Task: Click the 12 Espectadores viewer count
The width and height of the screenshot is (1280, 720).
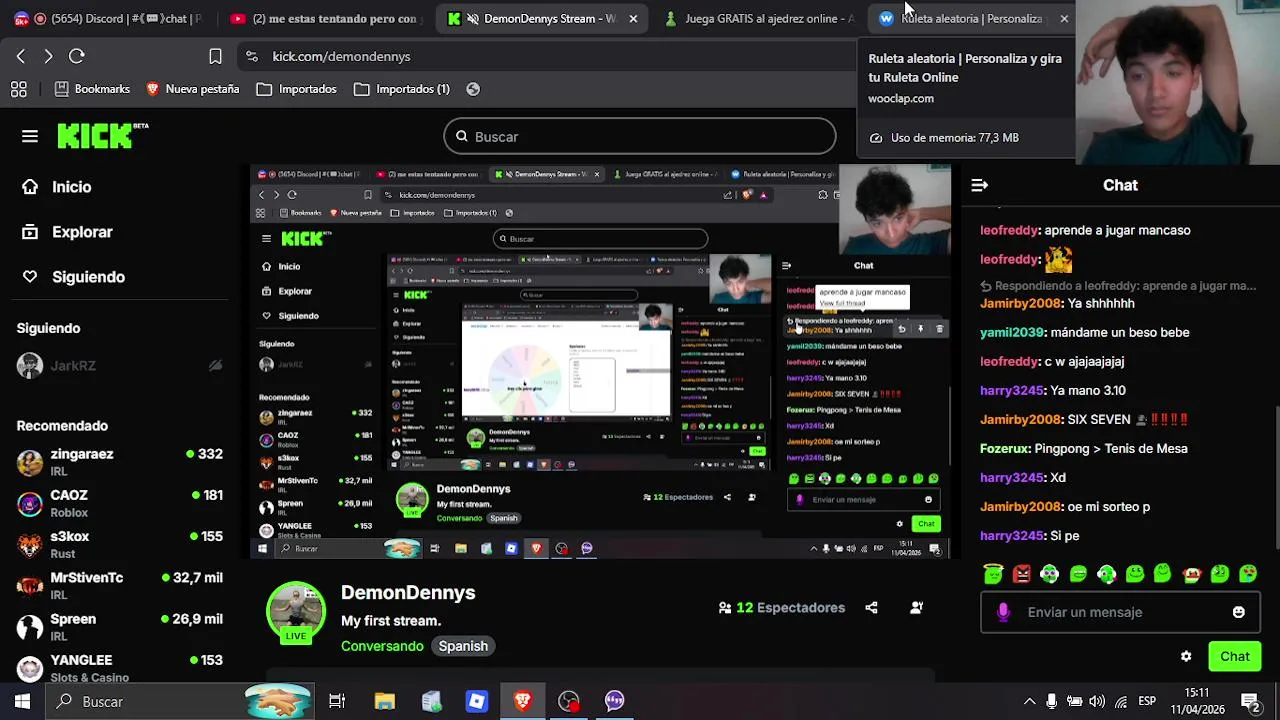Action: click(x=782, y=607)
